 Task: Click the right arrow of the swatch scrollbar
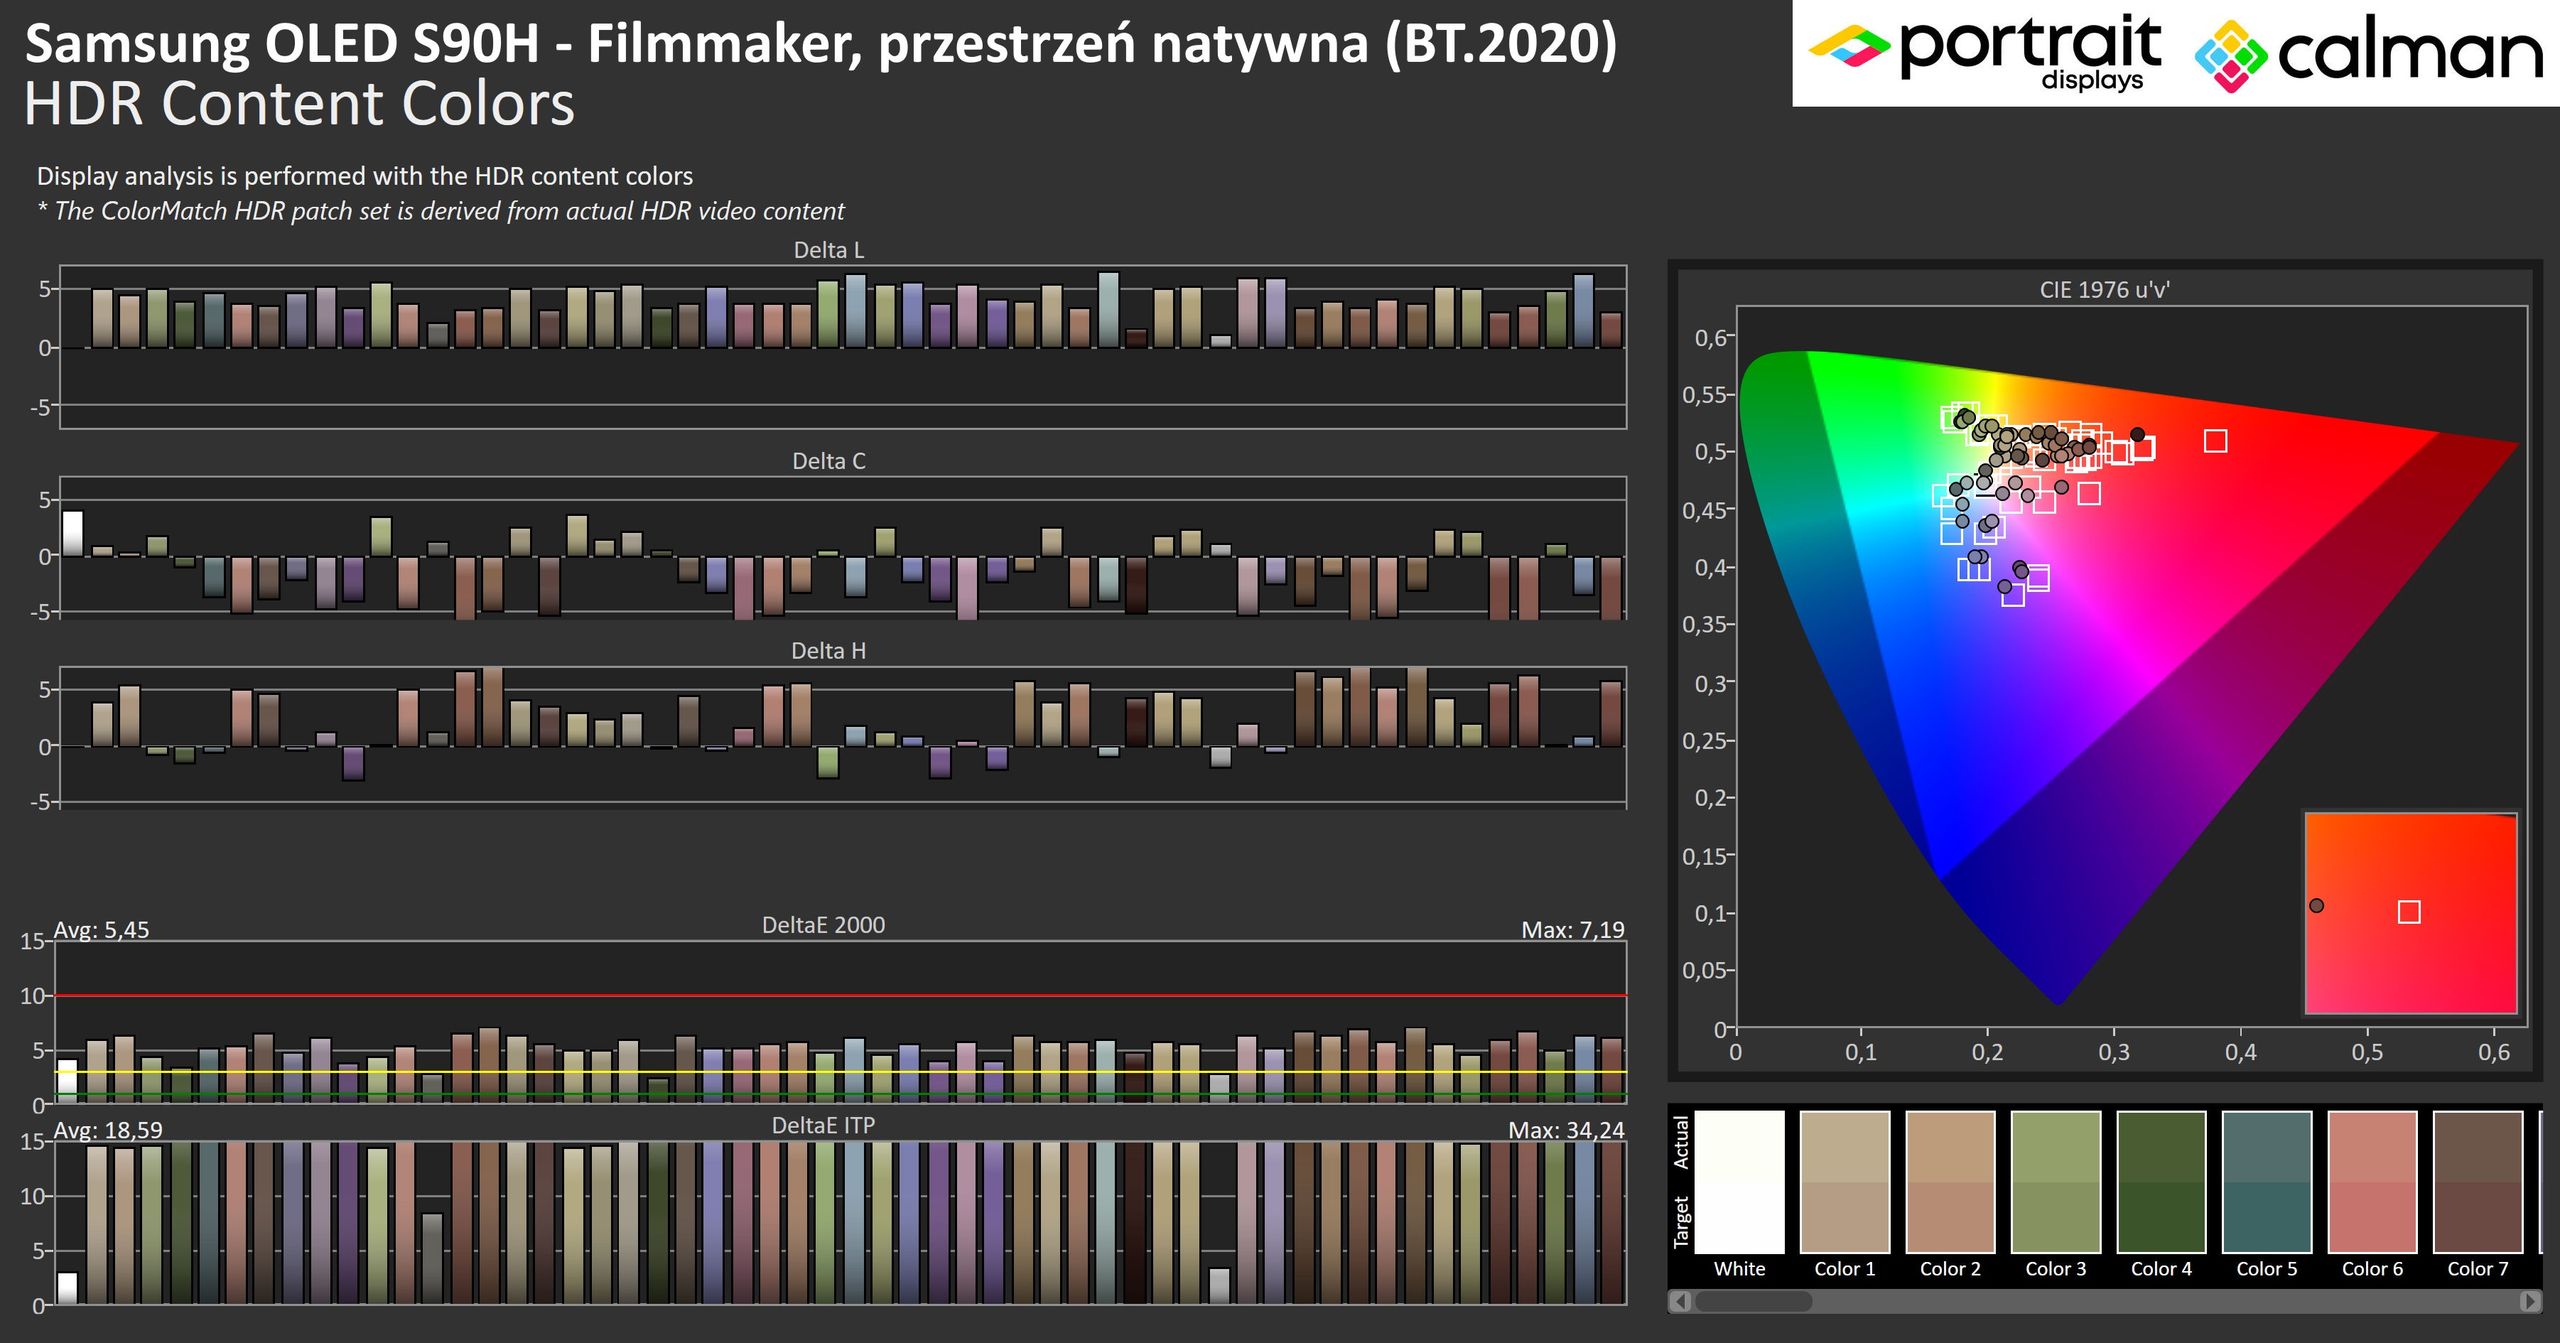2530,1301
